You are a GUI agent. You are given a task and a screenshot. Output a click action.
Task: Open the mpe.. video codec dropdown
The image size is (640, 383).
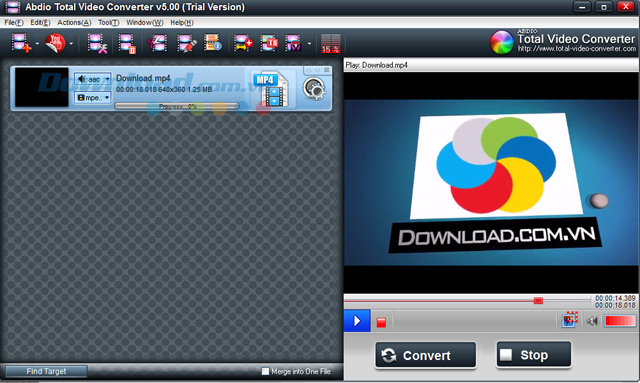click(x=93, y=98)
